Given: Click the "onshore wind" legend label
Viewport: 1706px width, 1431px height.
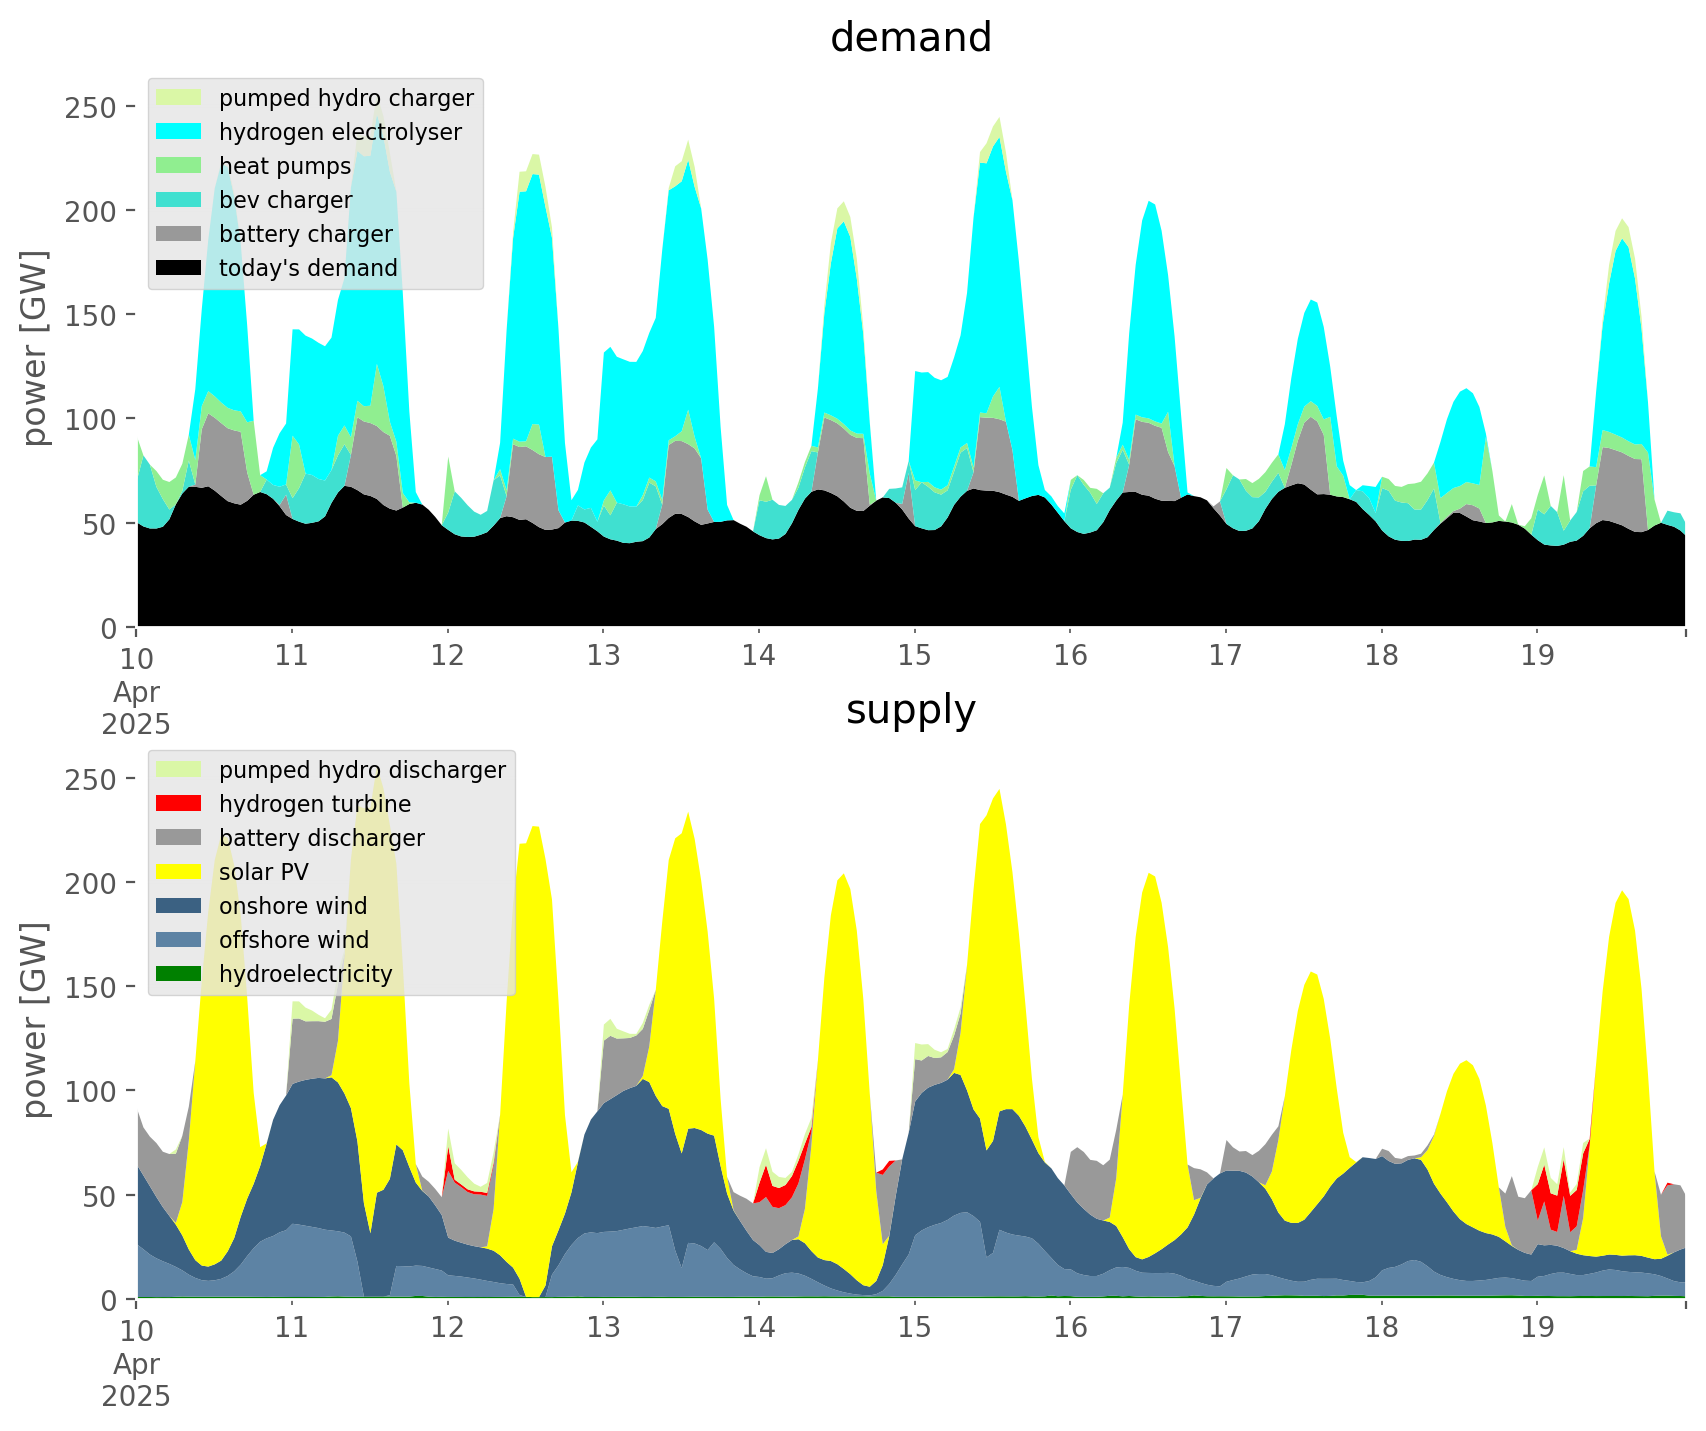Looking at the screenshot, I should tap(293, 907).
